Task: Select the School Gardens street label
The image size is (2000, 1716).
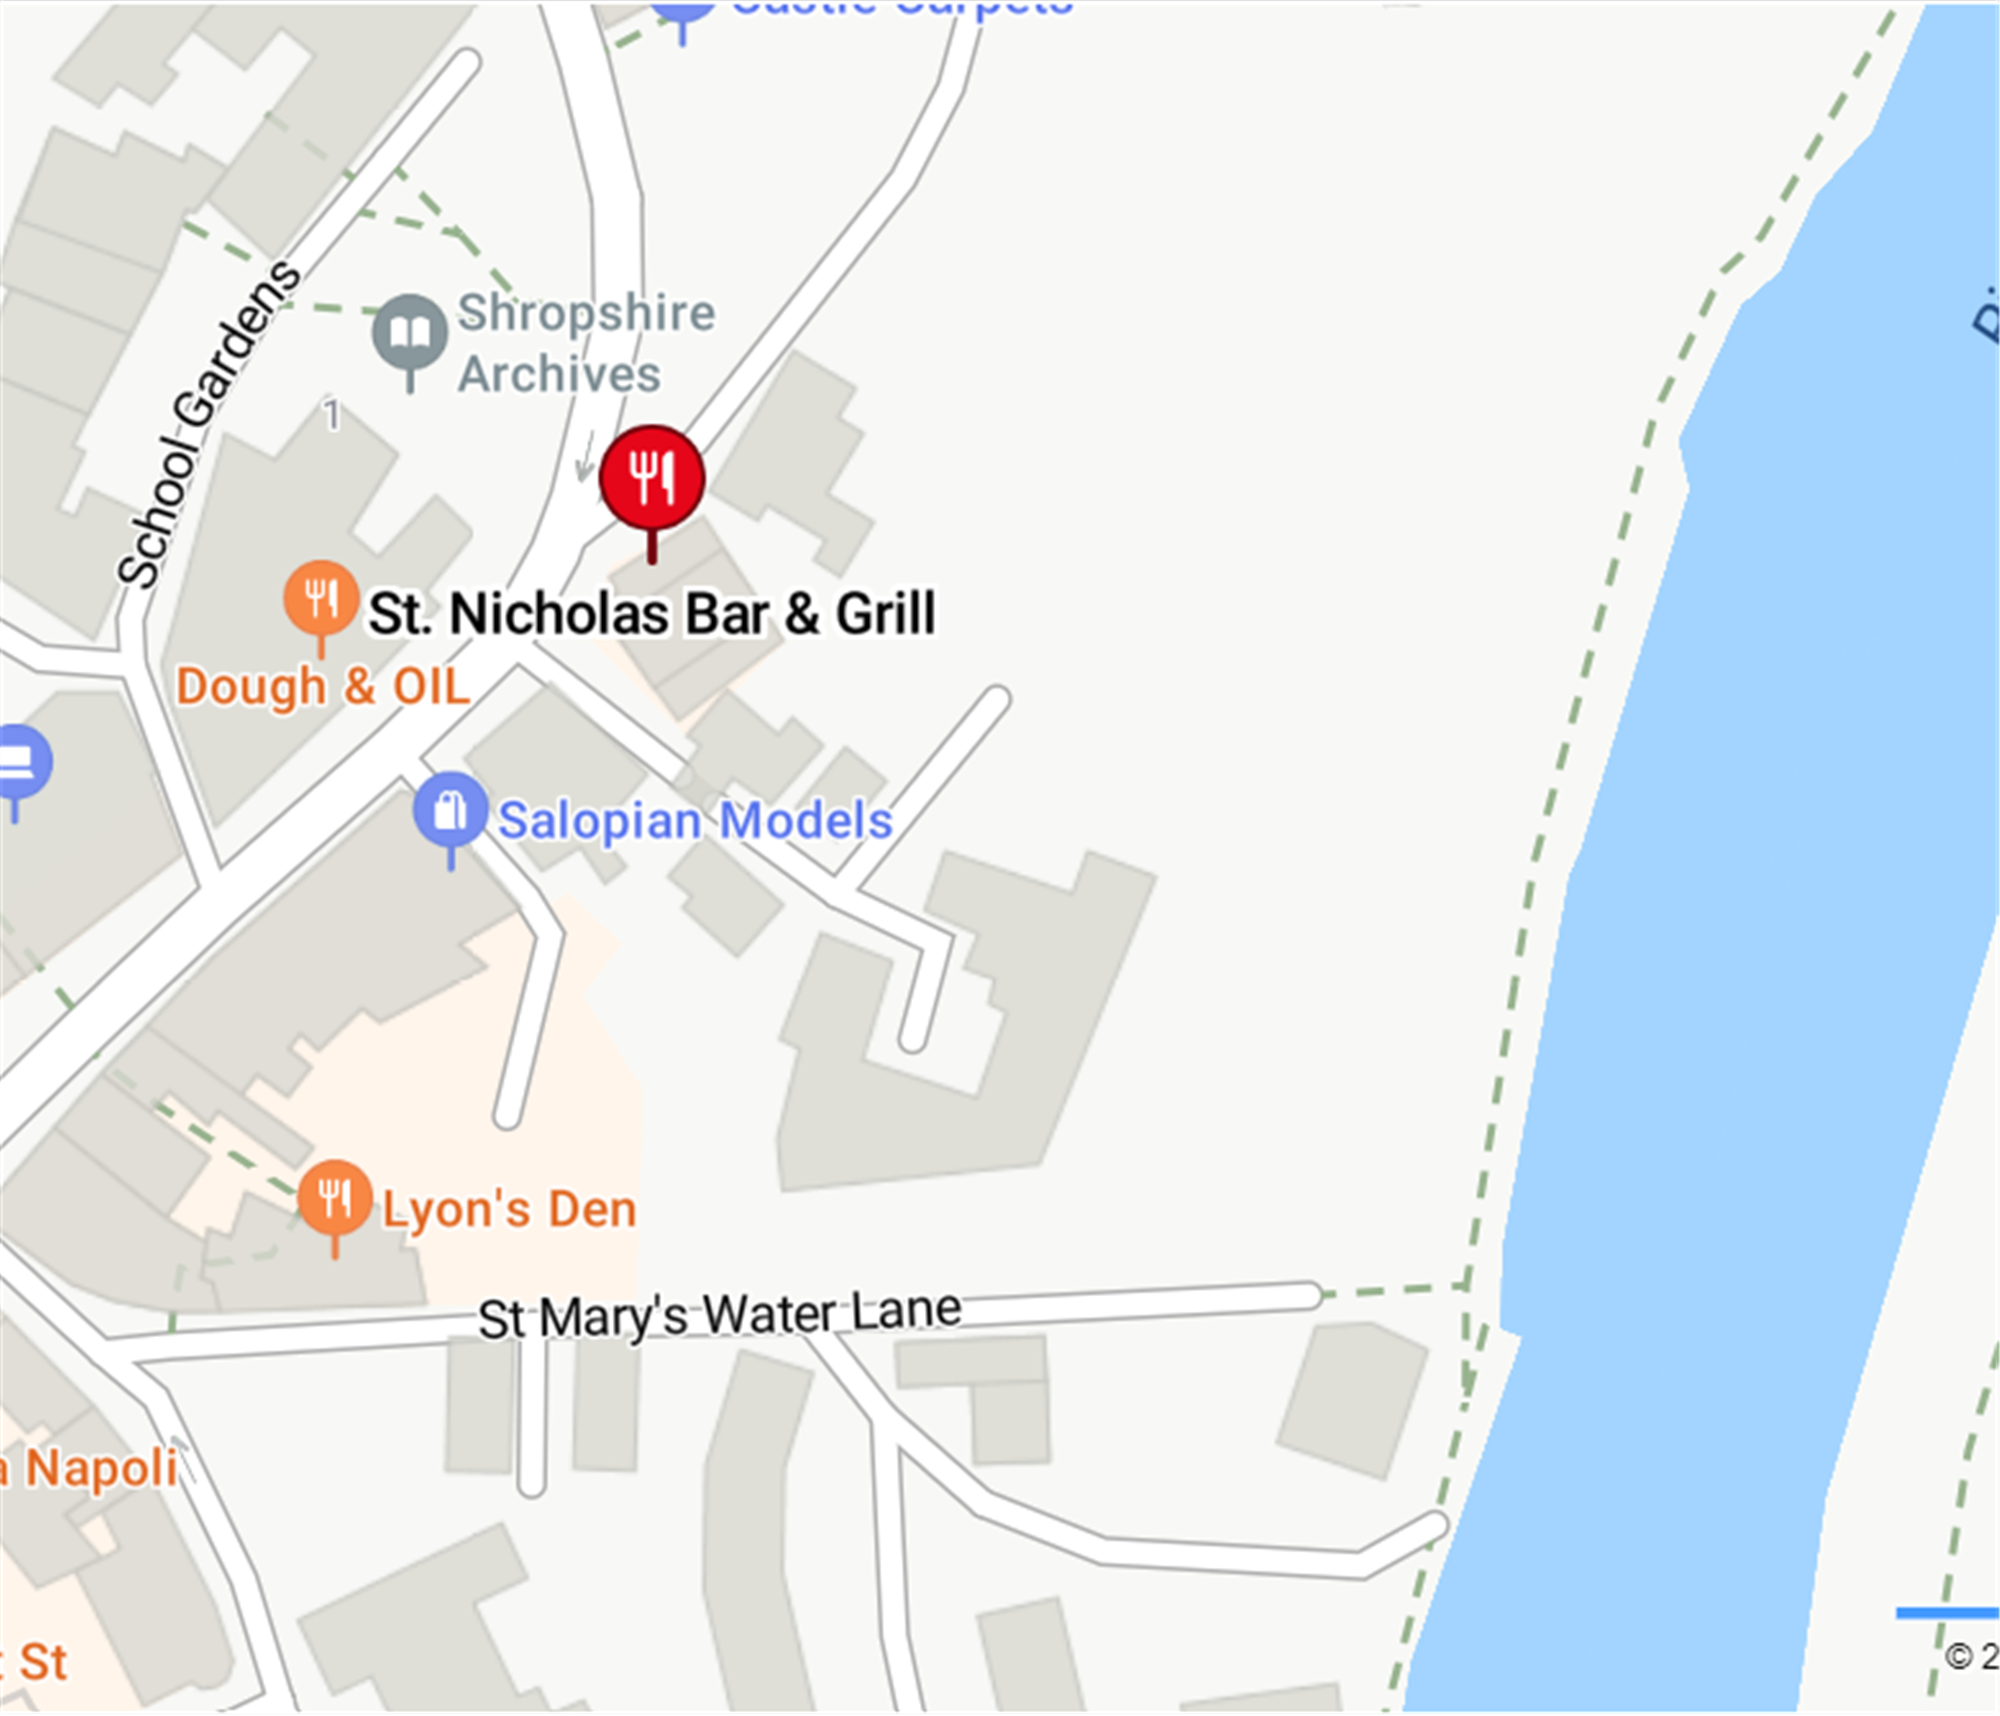Action: click(209, 424)
